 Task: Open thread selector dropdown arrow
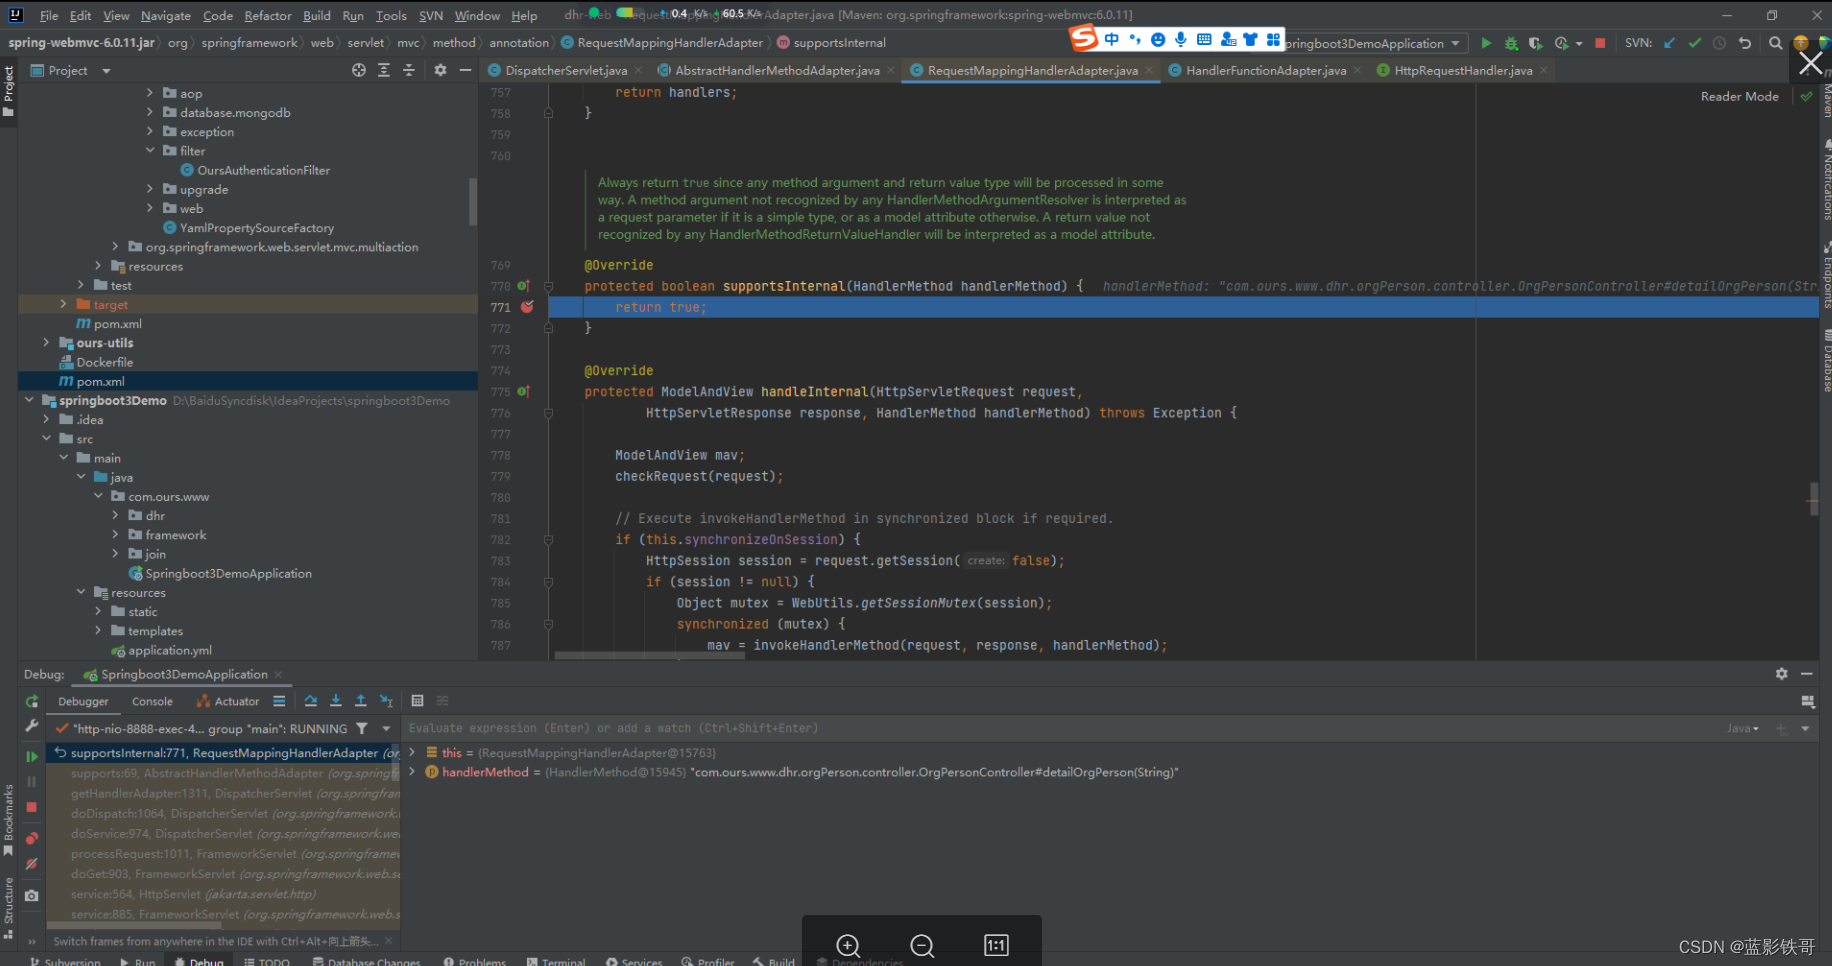(386, 729)
